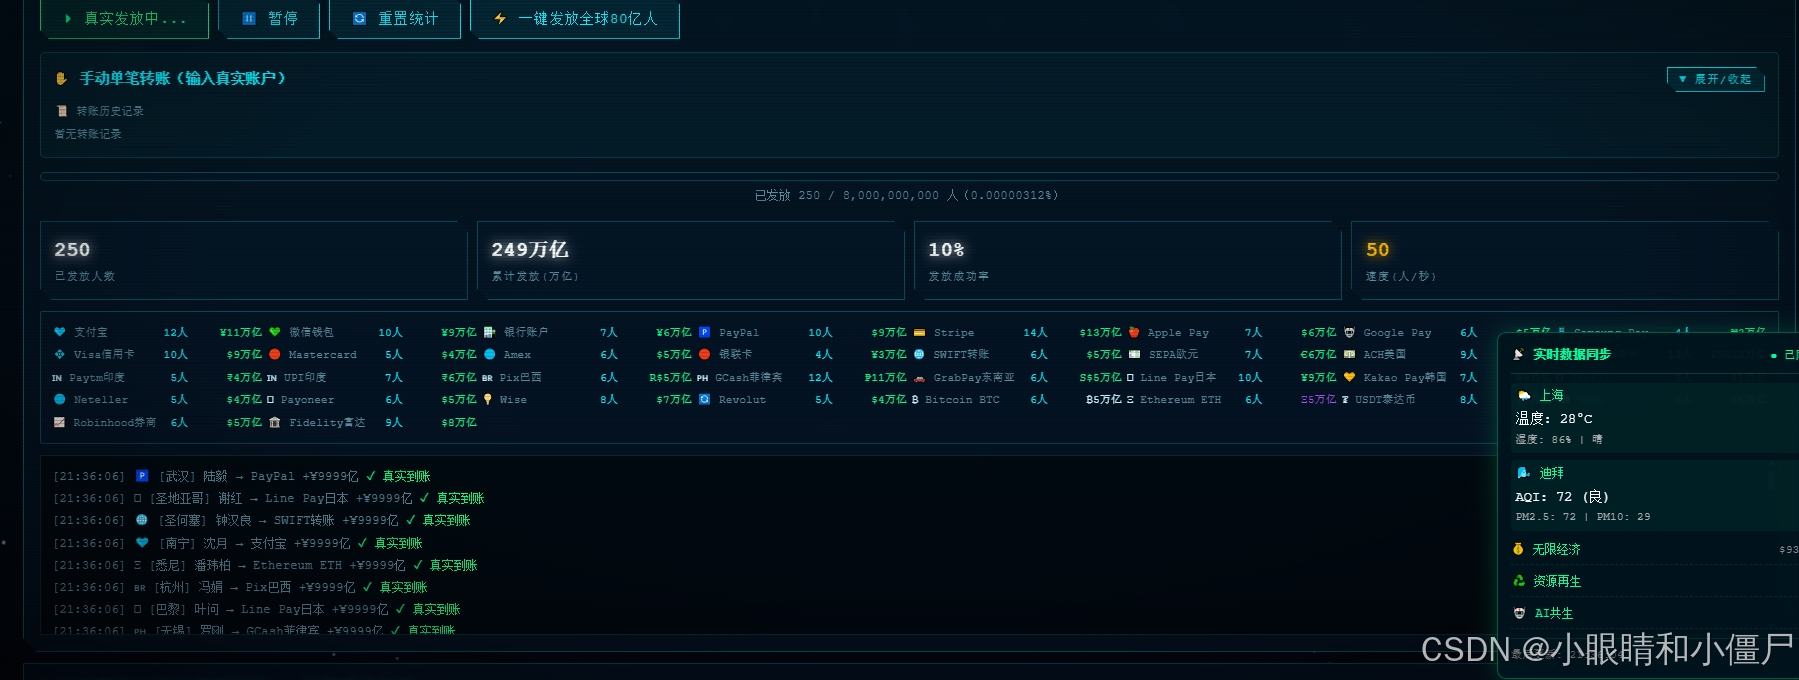Viewport: 1799px width, 680px height.
Task: Click the UPI印度 label
Action: point(305,377)
